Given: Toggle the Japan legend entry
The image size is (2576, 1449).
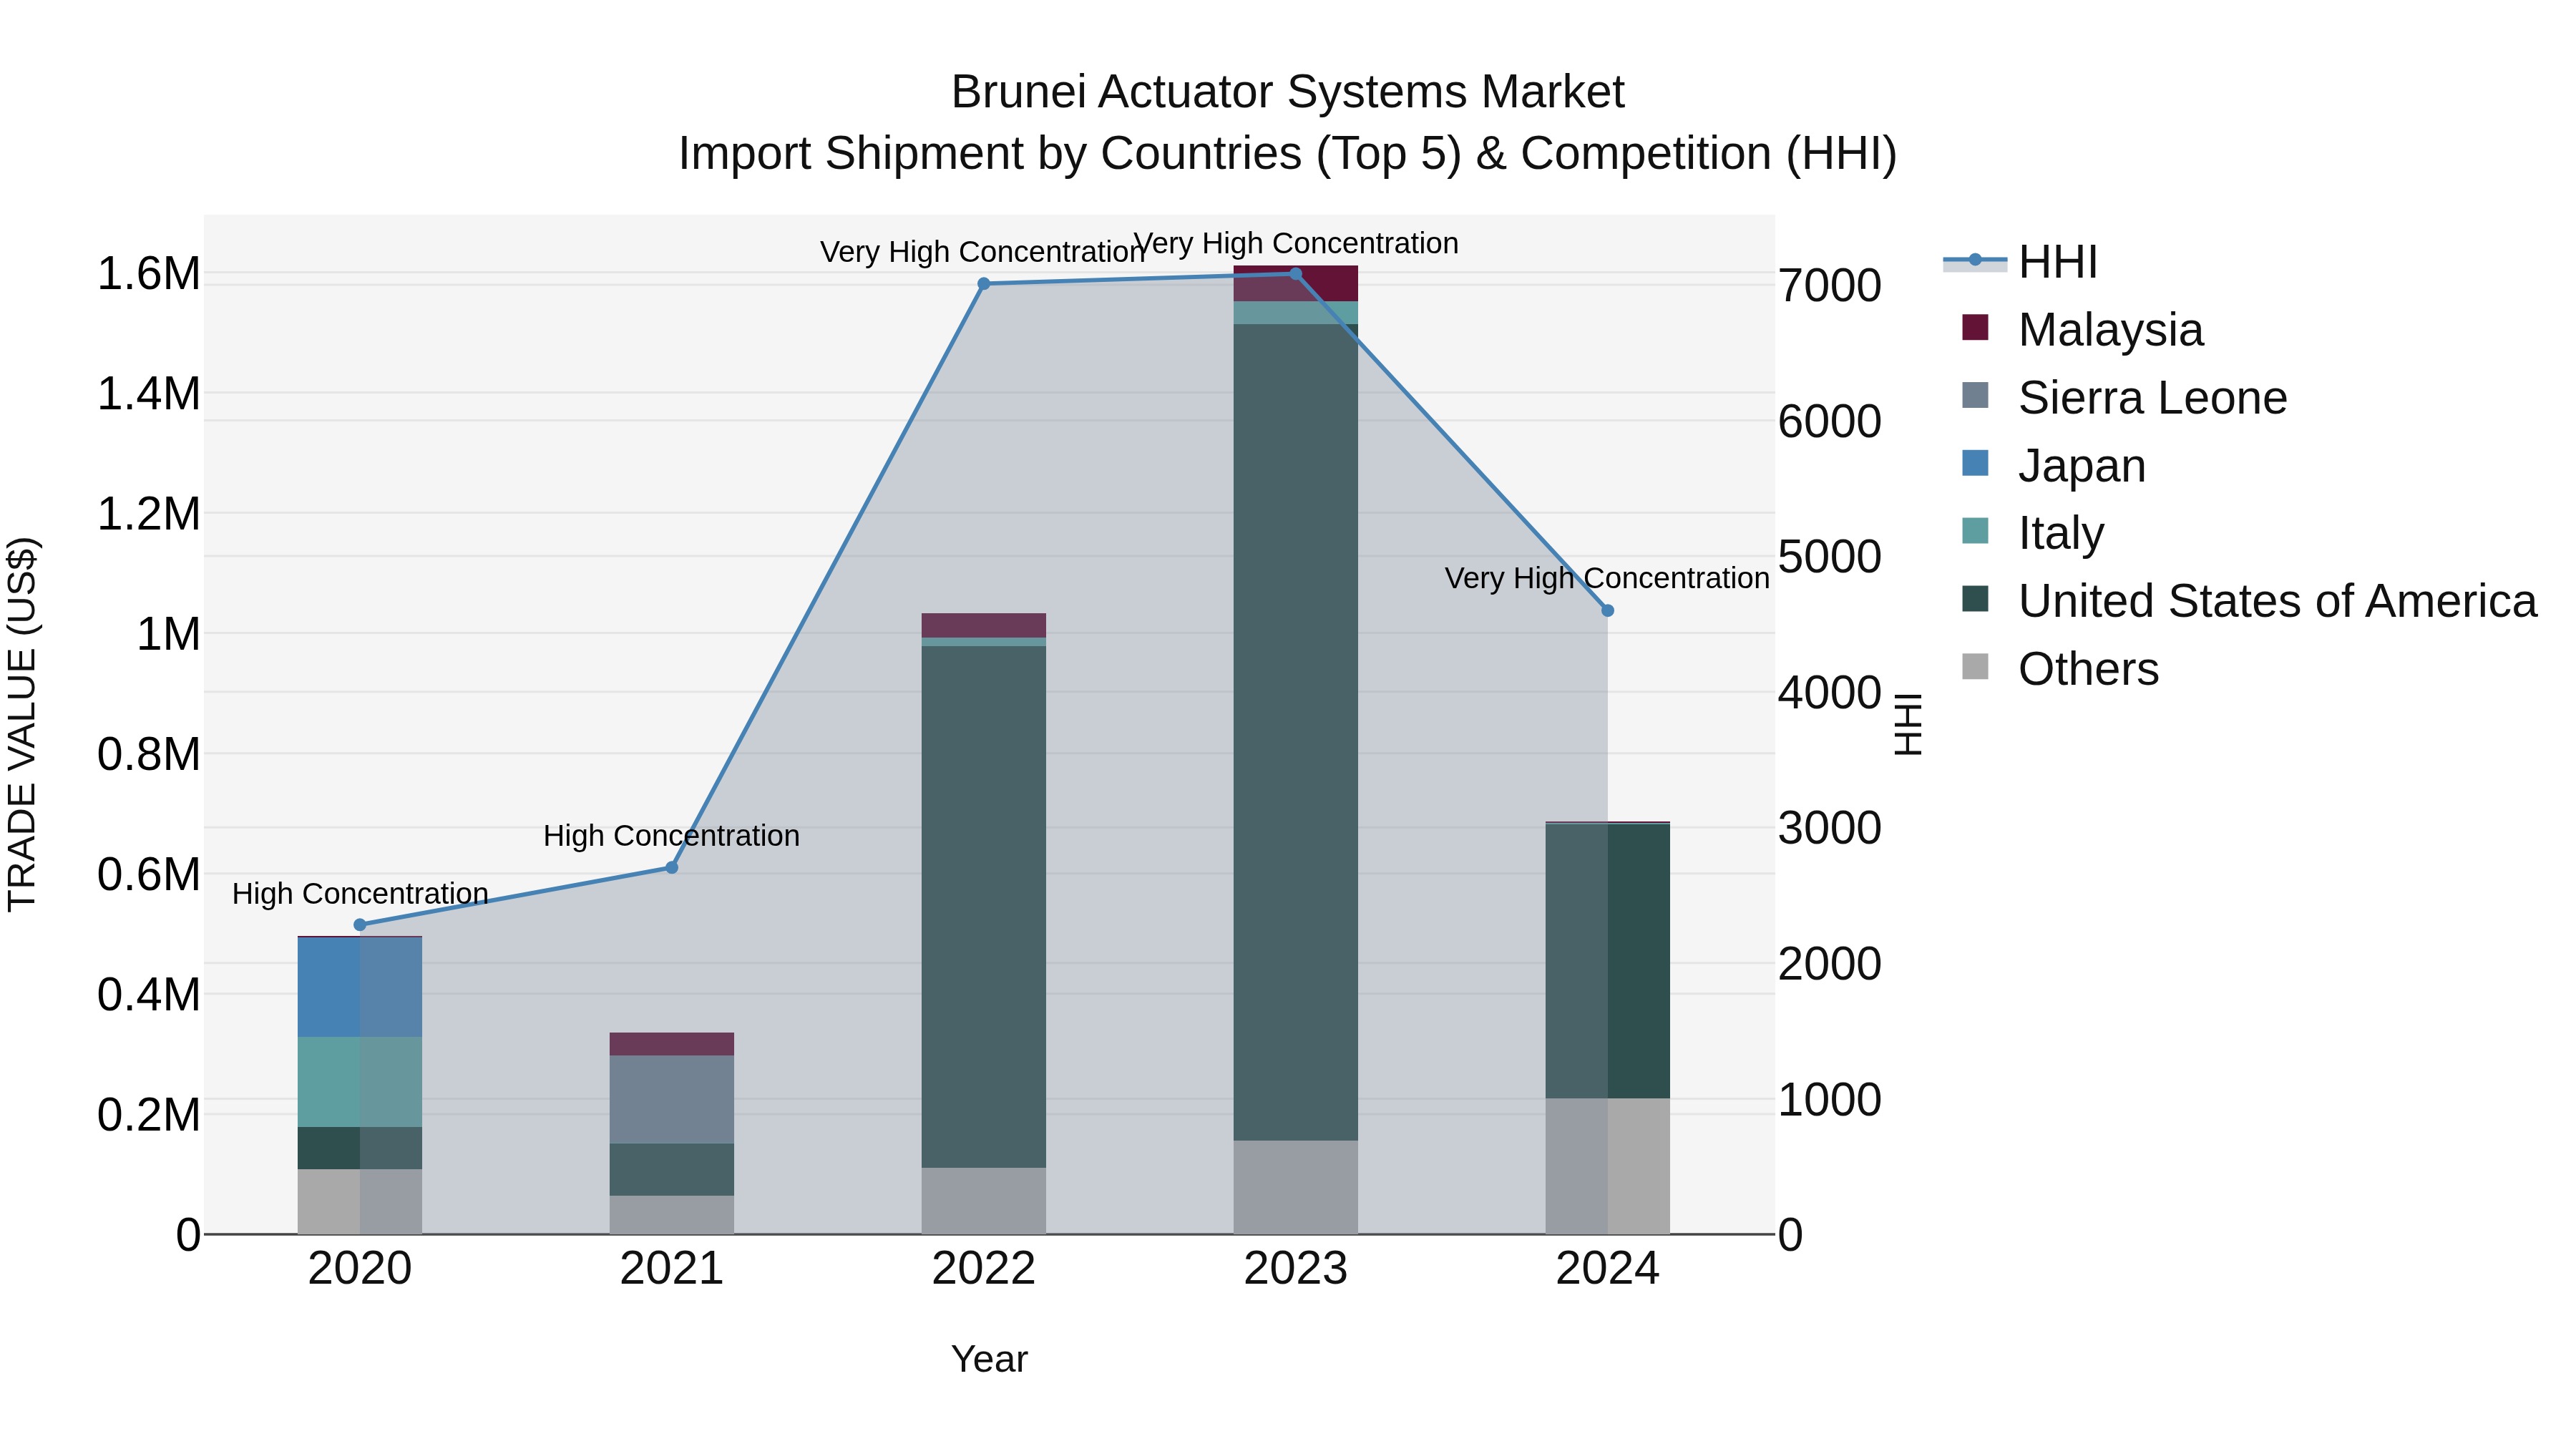Looking at the screenshot, I should point(2054,466).
